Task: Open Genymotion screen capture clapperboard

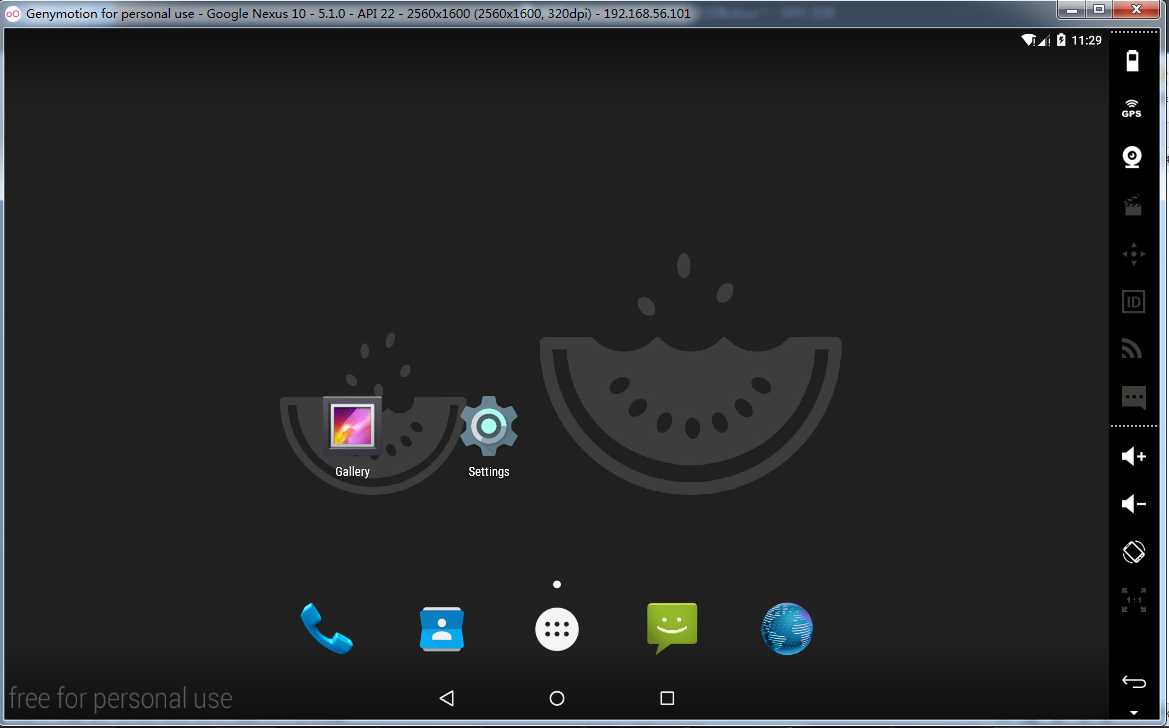Action: click(1133, 205)
